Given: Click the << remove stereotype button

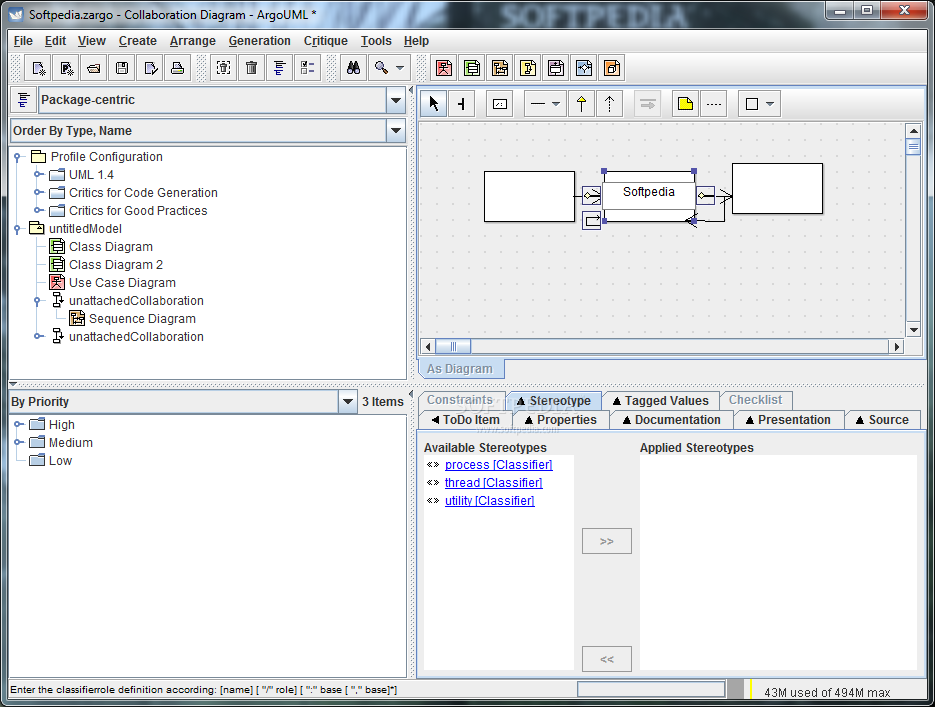Looking at the screenshot, I should (606, 659).
